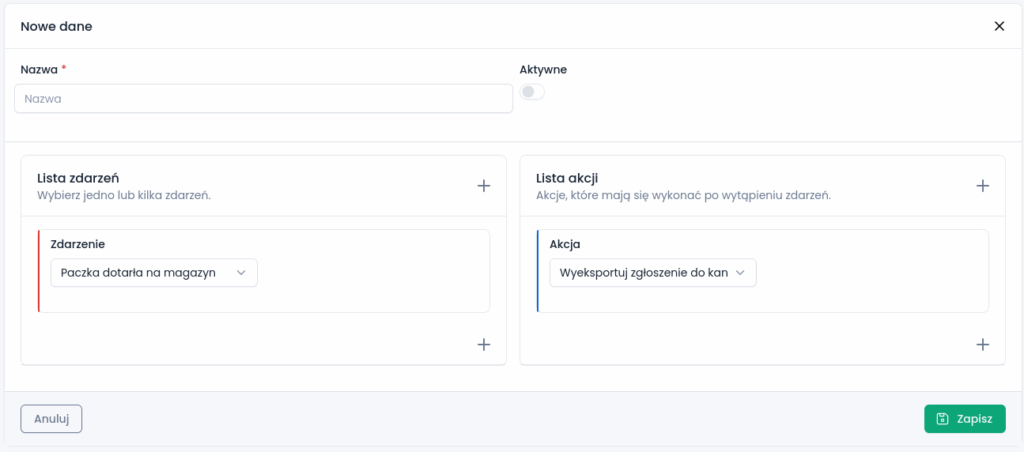This screenshot has height=452, width=1024.
Task: Click the Lista akcji panel heading
Action: (x=567, y=178)
